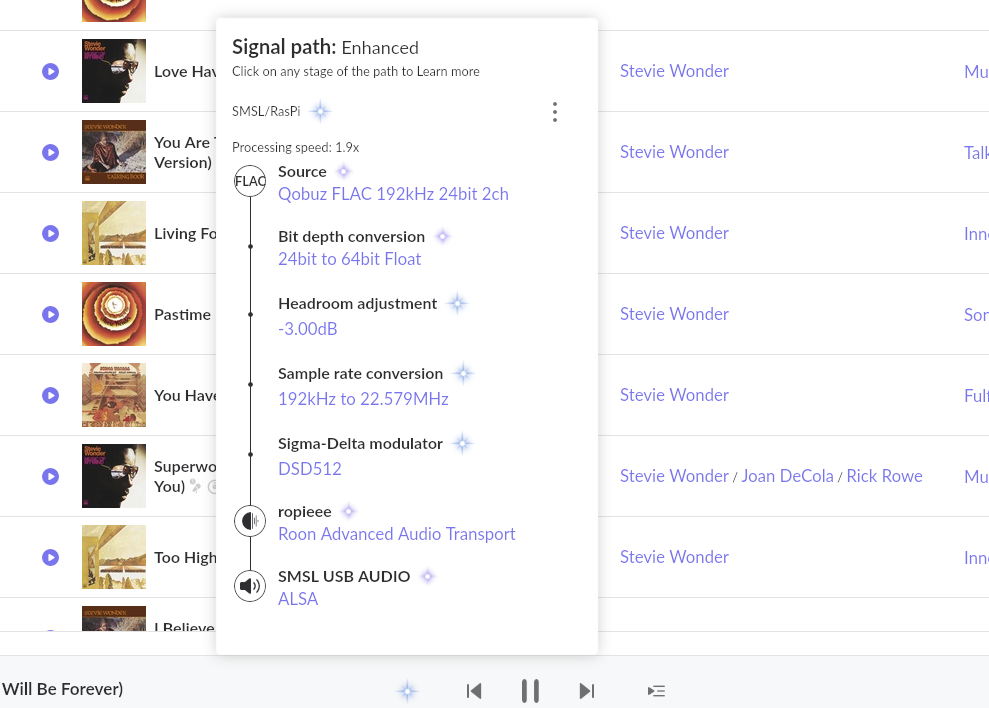Open Stevie Wonder artist in Too High row
Screen dimensions: 989x708
pos(674,557)
